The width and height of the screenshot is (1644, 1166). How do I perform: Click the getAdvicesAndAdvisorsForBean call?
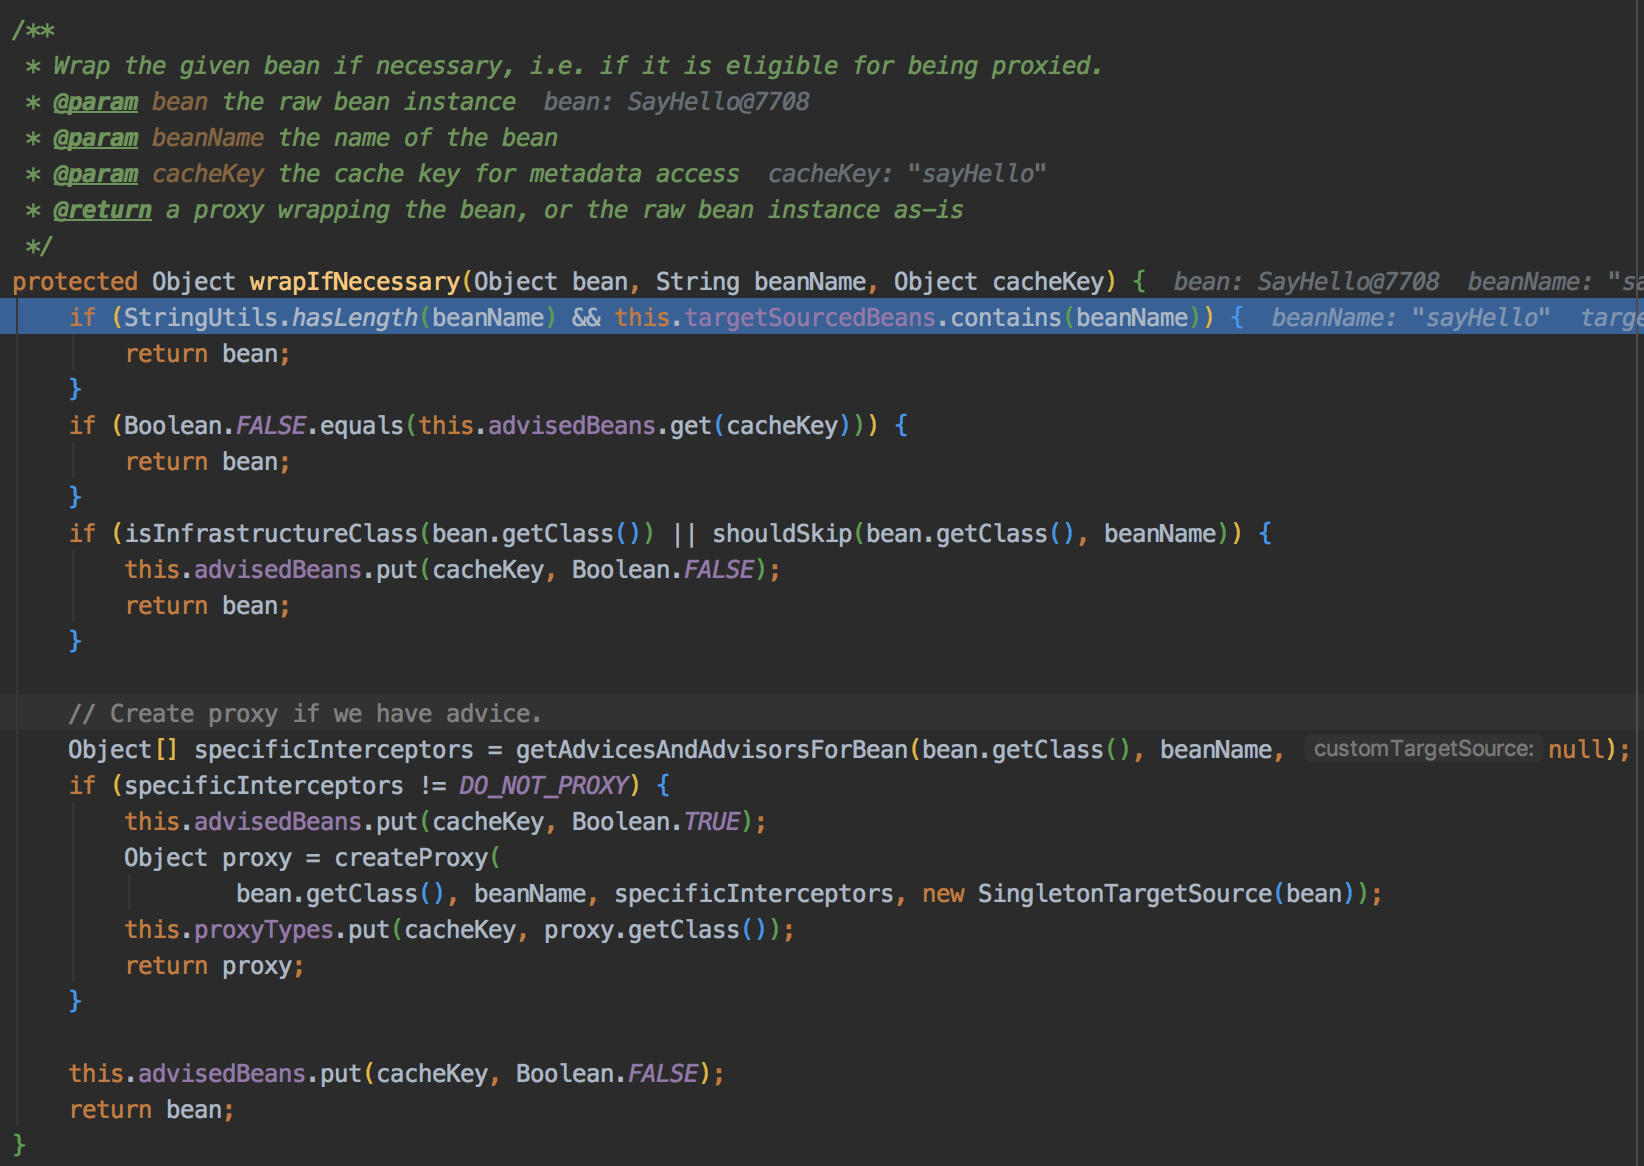point(712,750)
